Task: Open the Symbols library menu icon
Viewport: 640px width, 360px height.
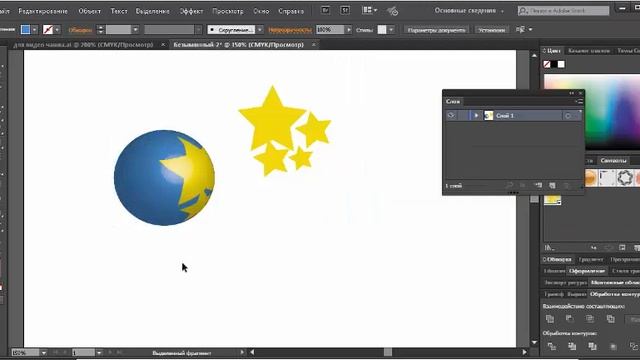Action: point(549,248)
